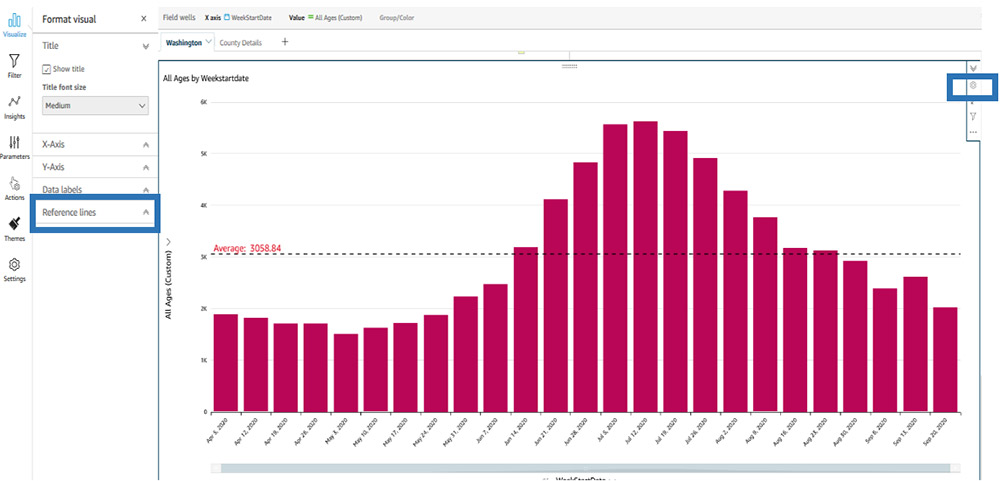Click the 6K Y-axis tick label

(x=203, y=102)
